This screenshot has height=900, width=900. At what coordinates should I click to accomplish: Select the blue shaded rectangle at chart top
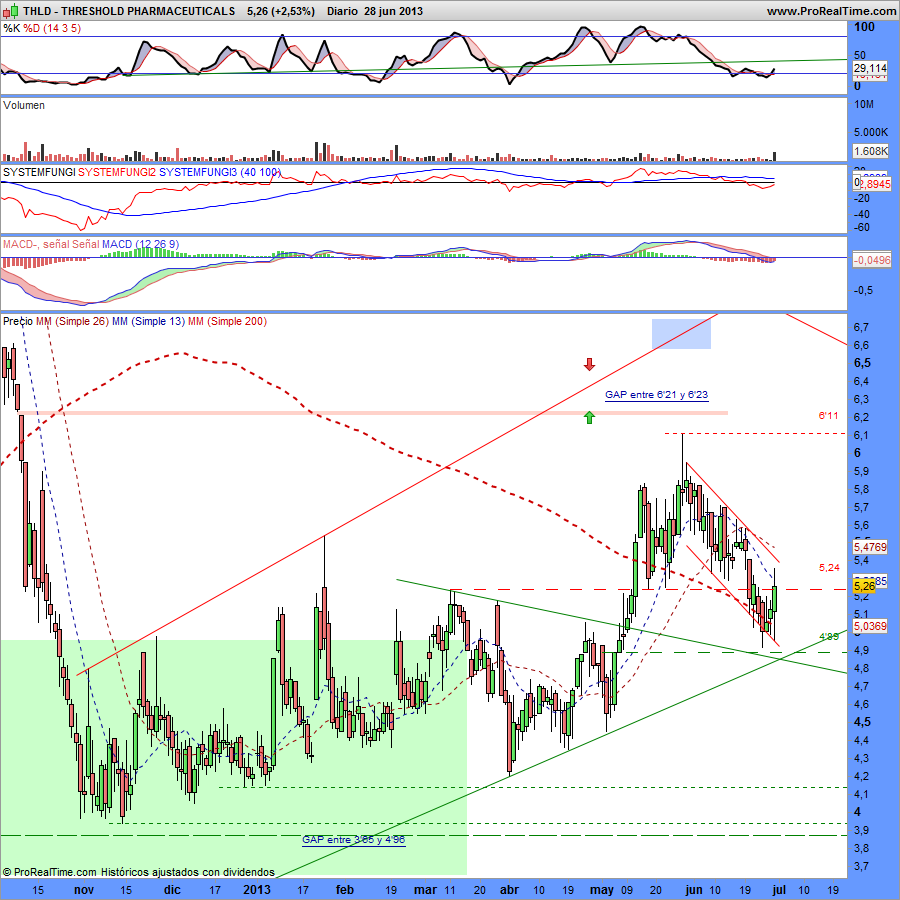click(x=681, y=333)
